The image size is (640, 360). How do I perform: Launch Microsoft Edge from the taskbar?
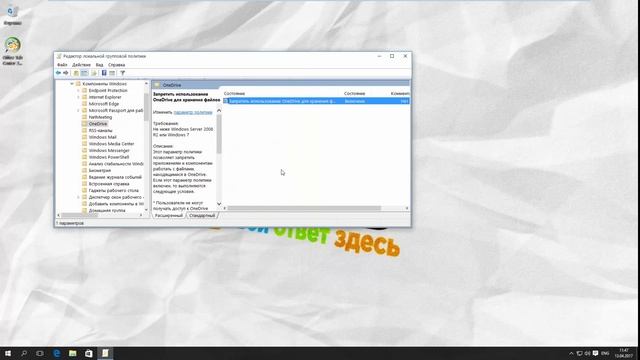pos(57,353)
